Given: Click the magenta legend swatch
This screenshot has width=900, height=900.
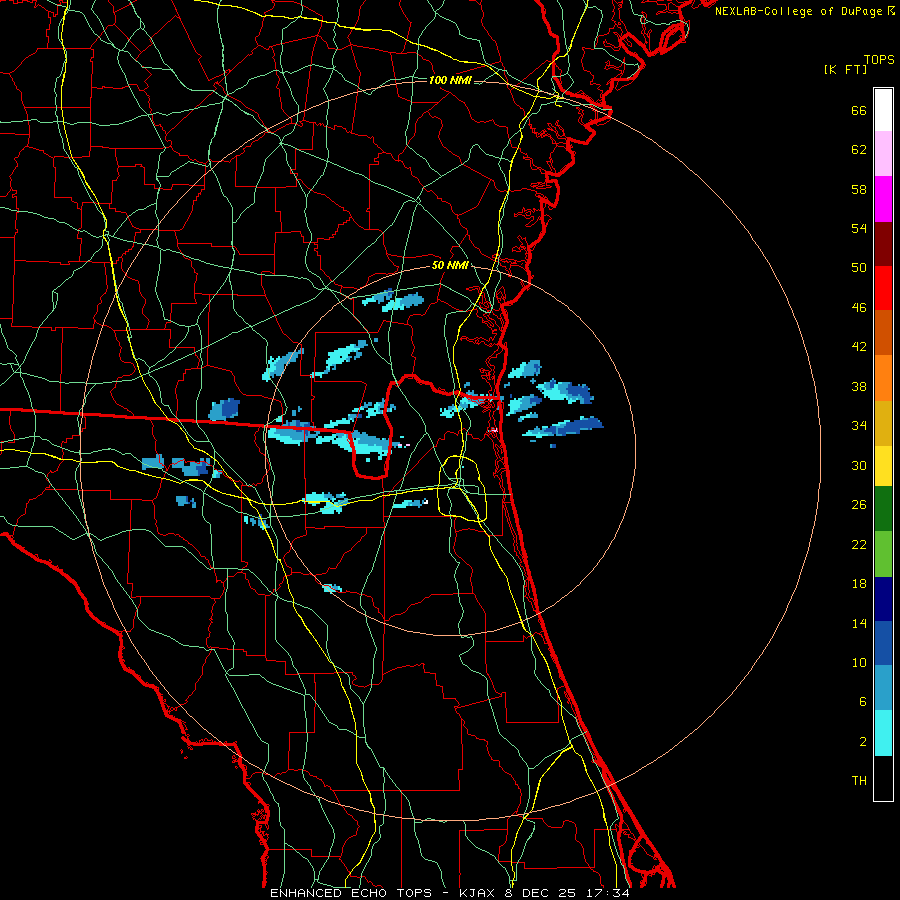Looking at the screenshot, I should coord(883,199).
